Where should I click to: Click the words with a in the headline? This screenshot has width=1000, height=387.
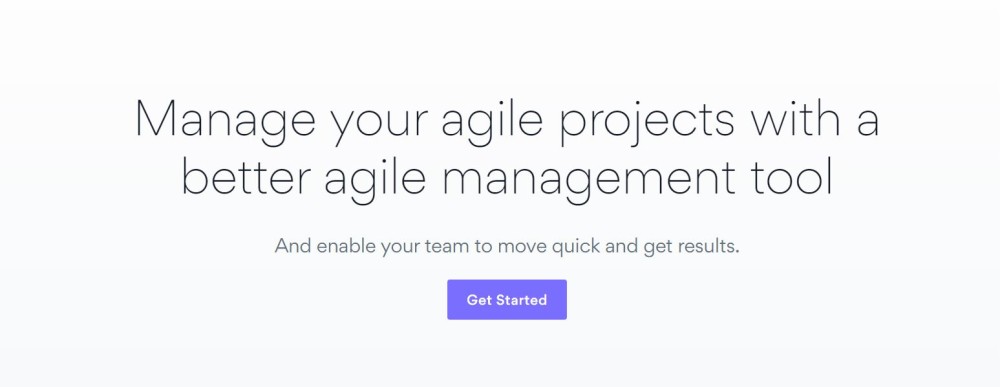(x=816, y=118)
